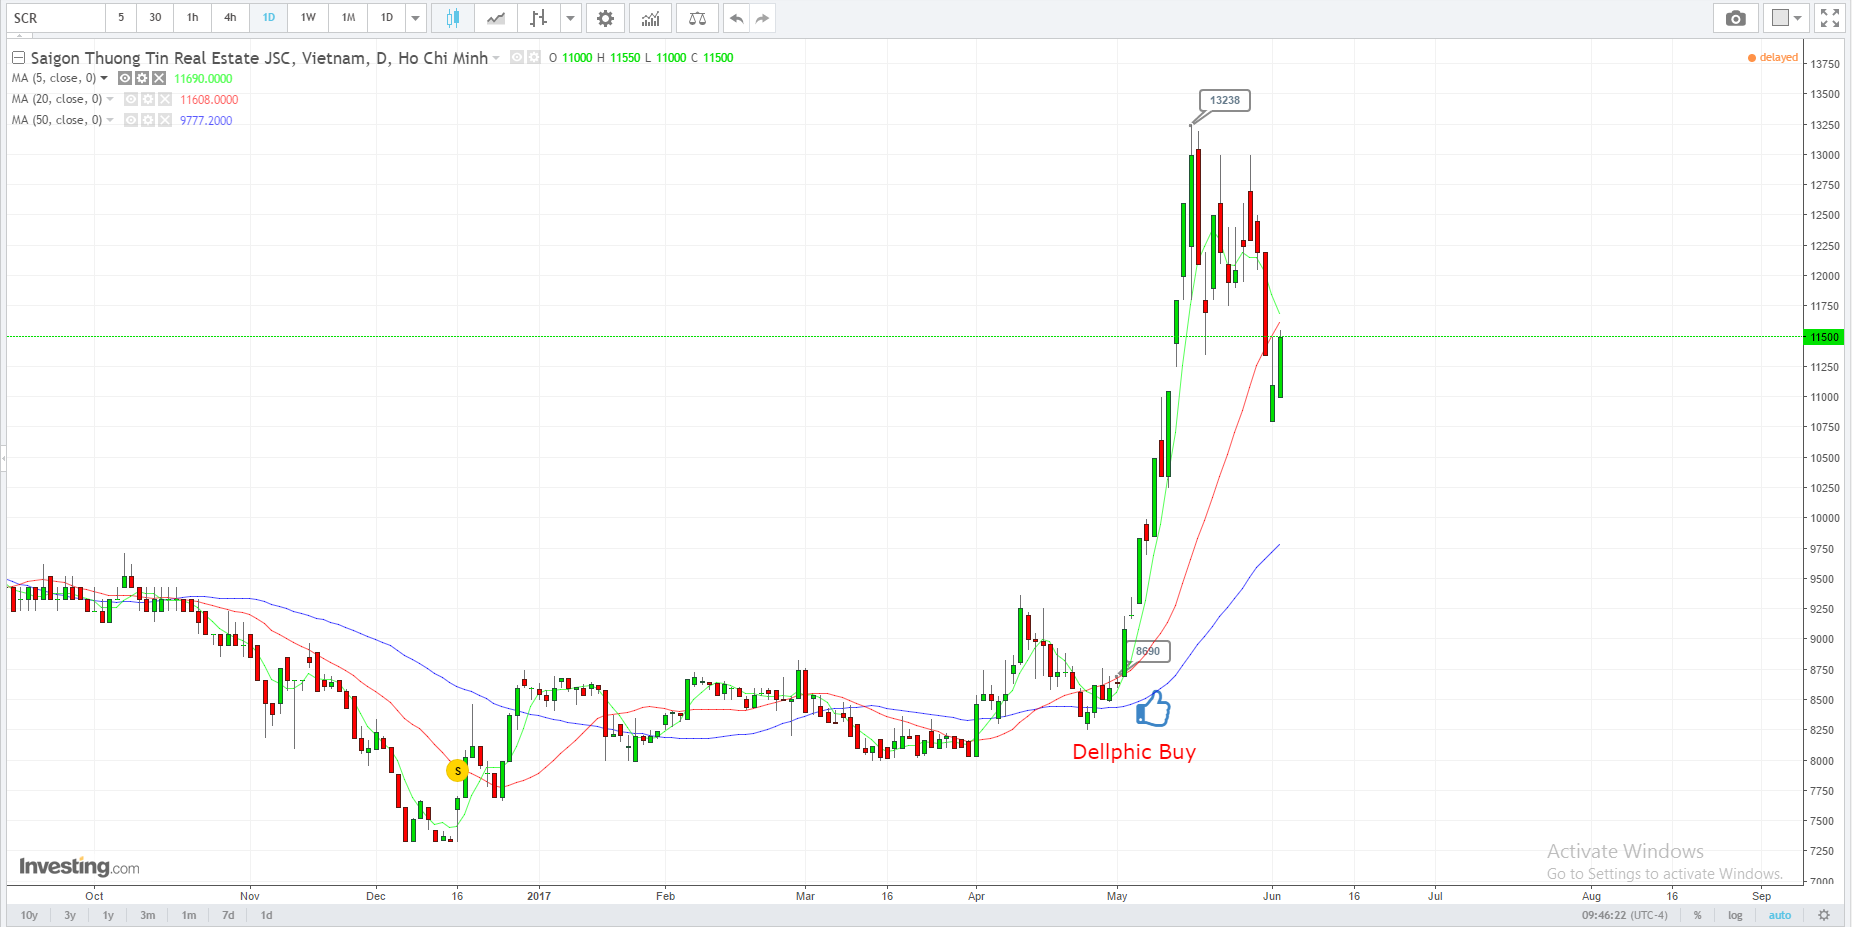1852x927 pixels.
Task: Expand the time interval dropdown arrow
Action: [416, 18]
